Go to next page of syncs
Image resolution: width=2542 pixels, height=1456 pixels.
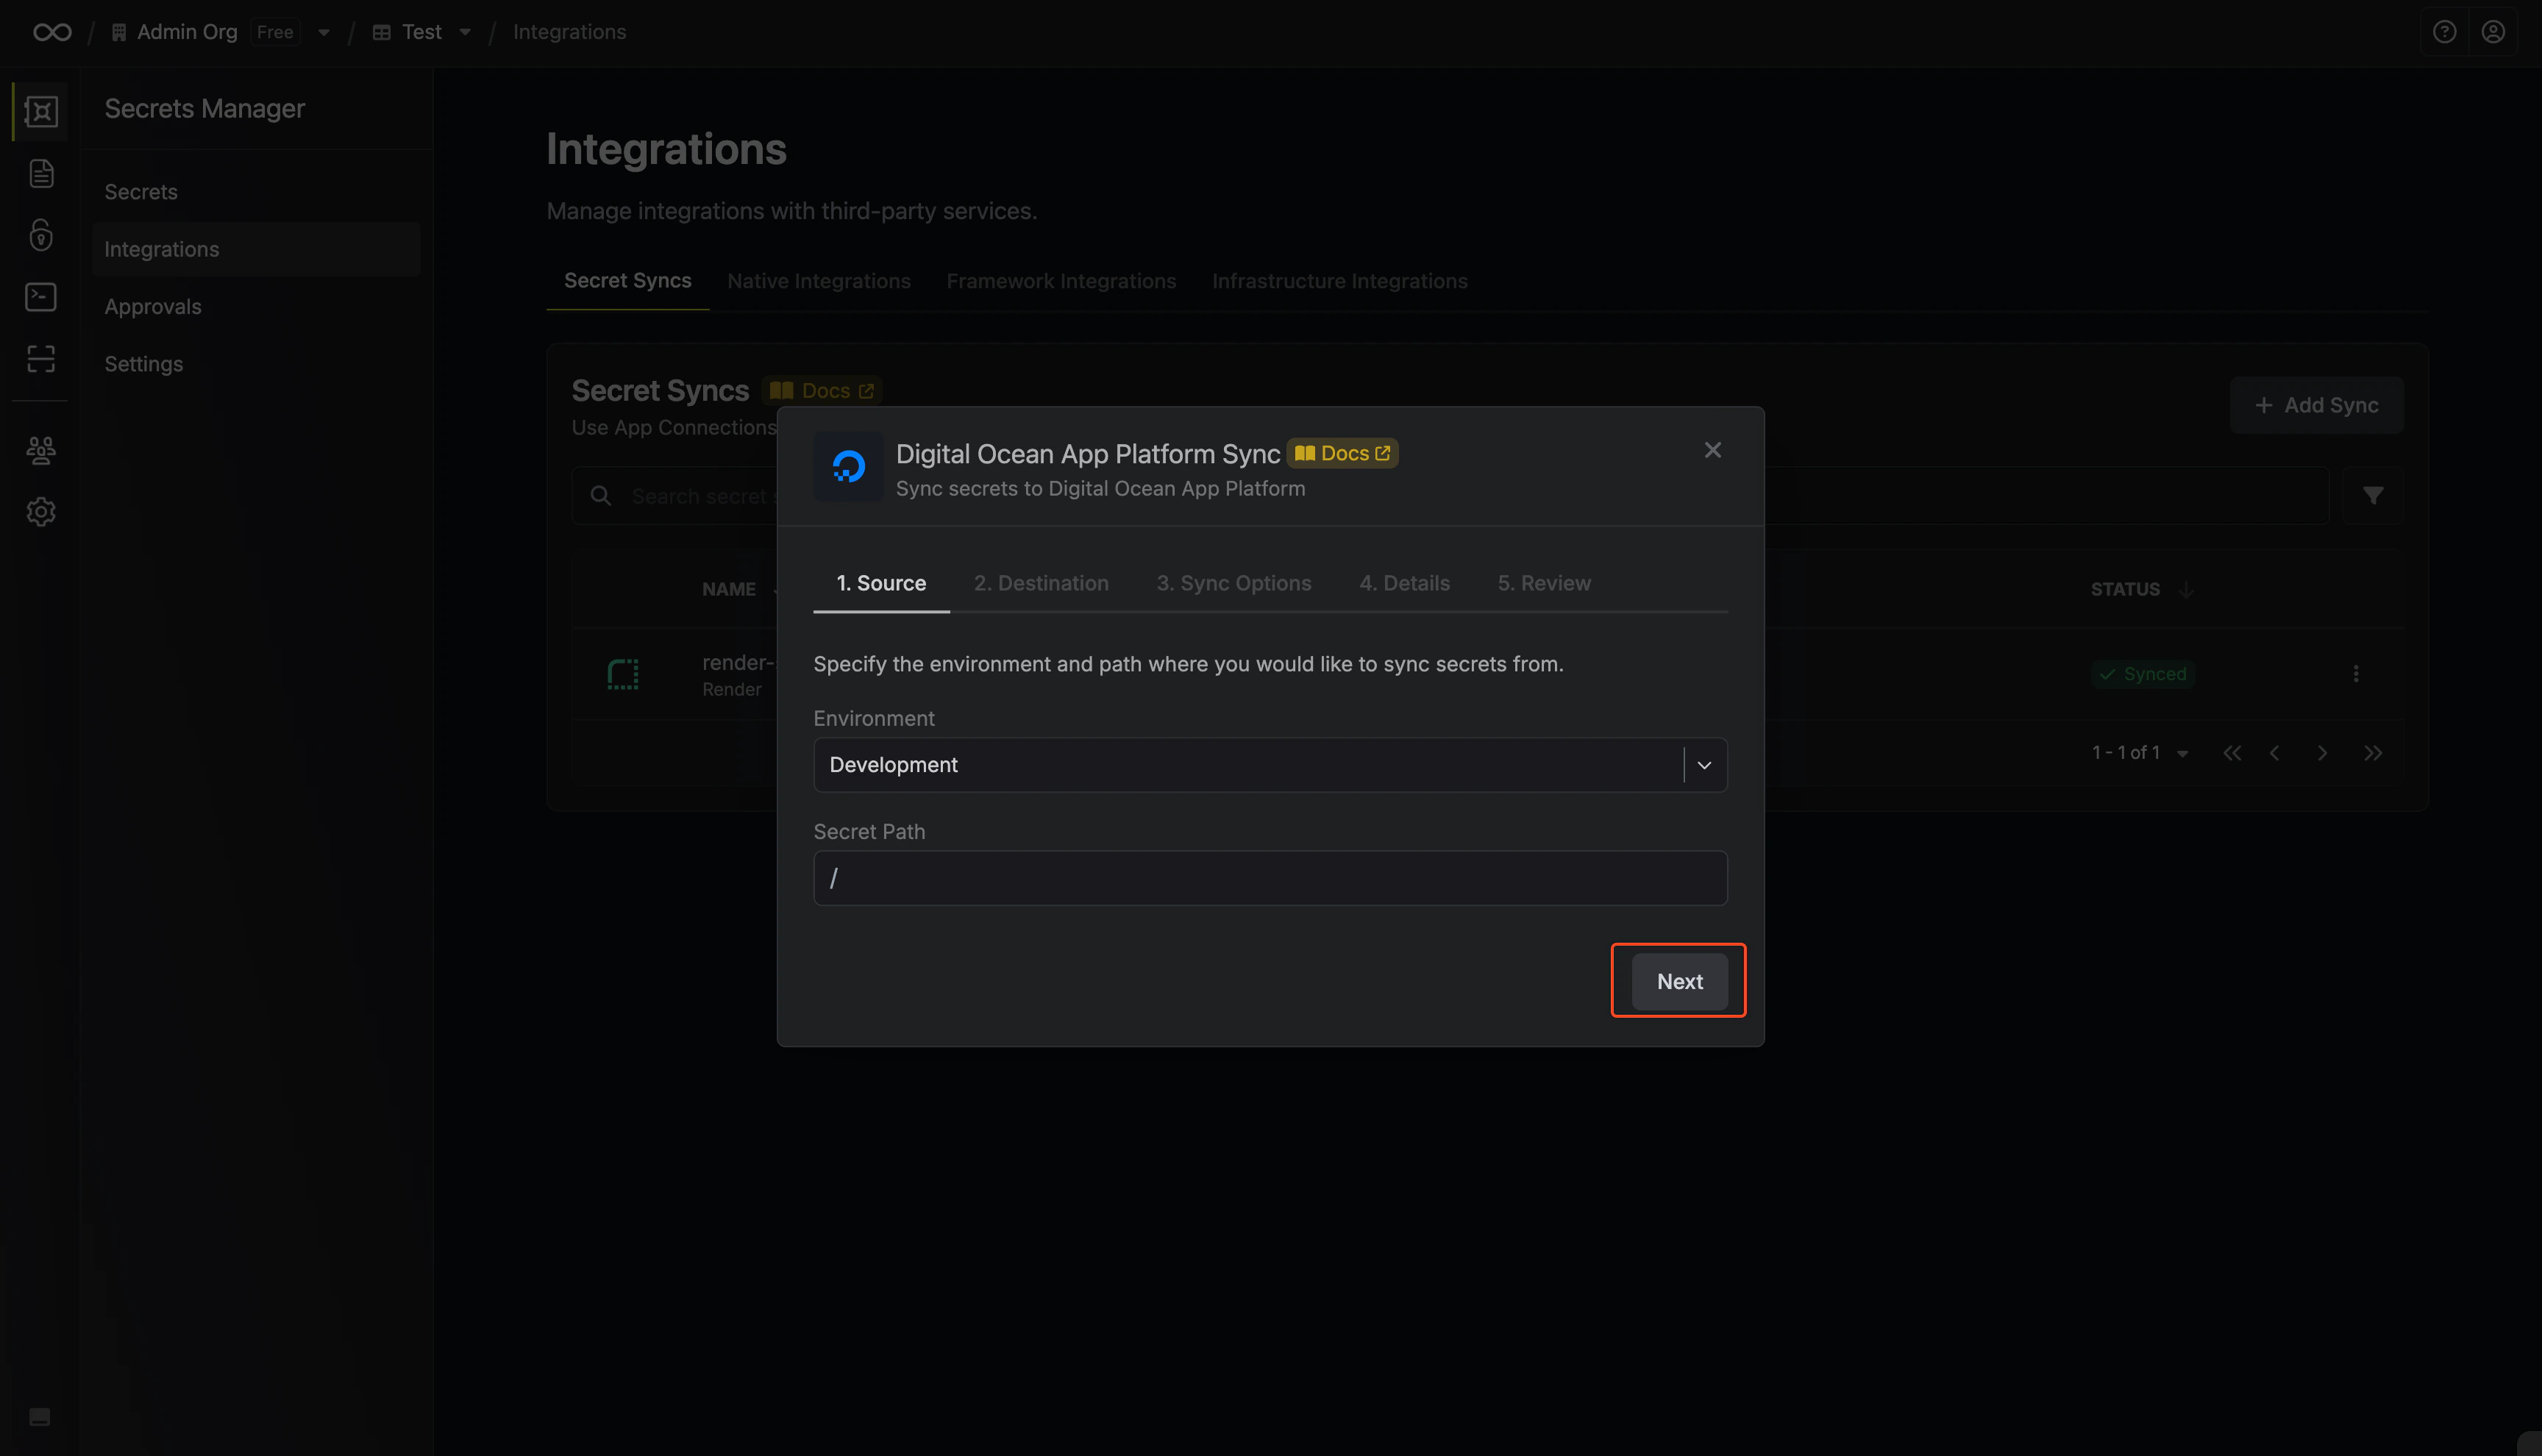tap(2322, 753)
